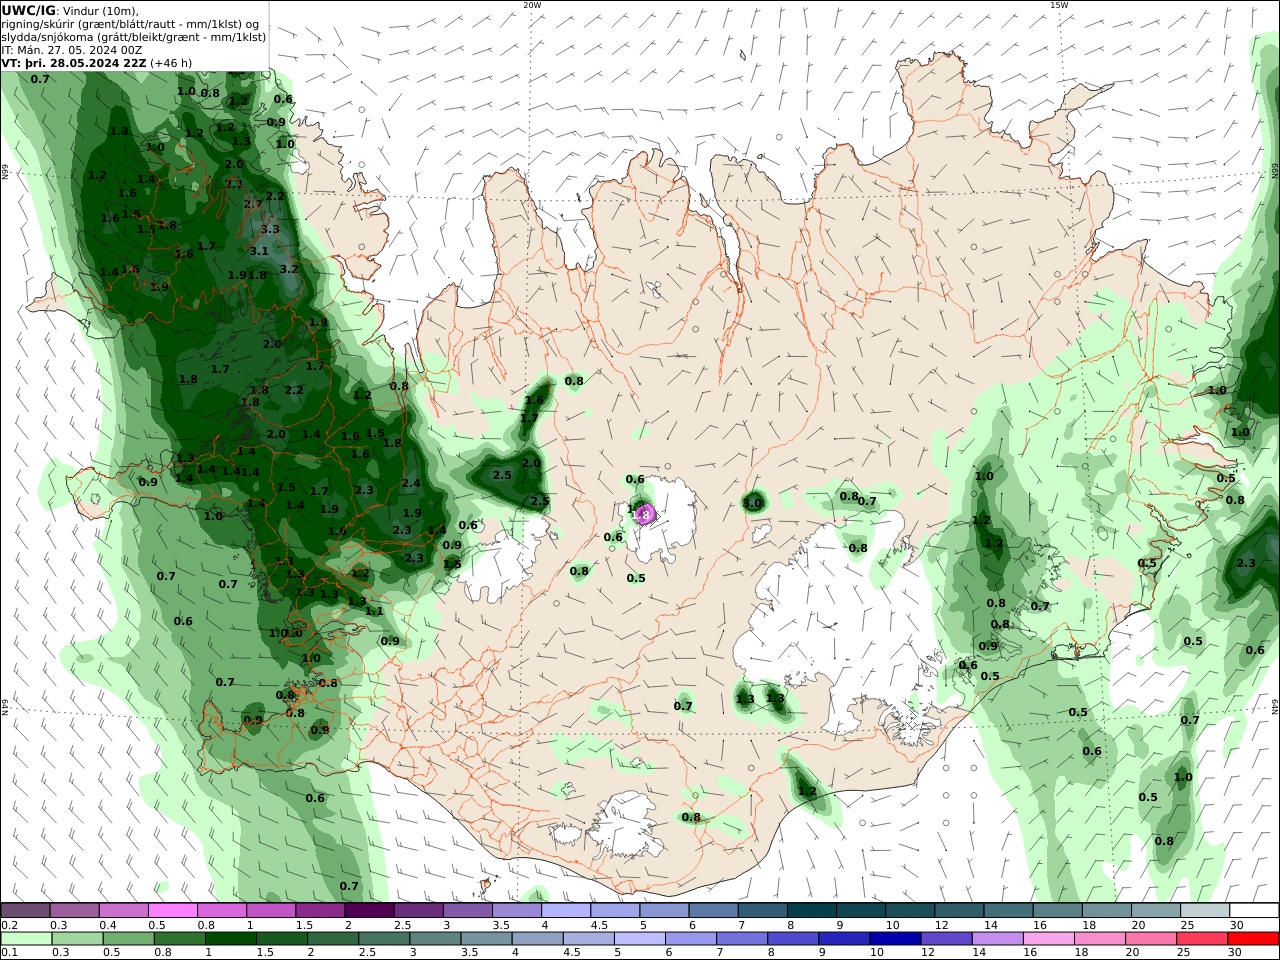Pick the darkest purple snow swatch between 2 and 2.5

369,910
